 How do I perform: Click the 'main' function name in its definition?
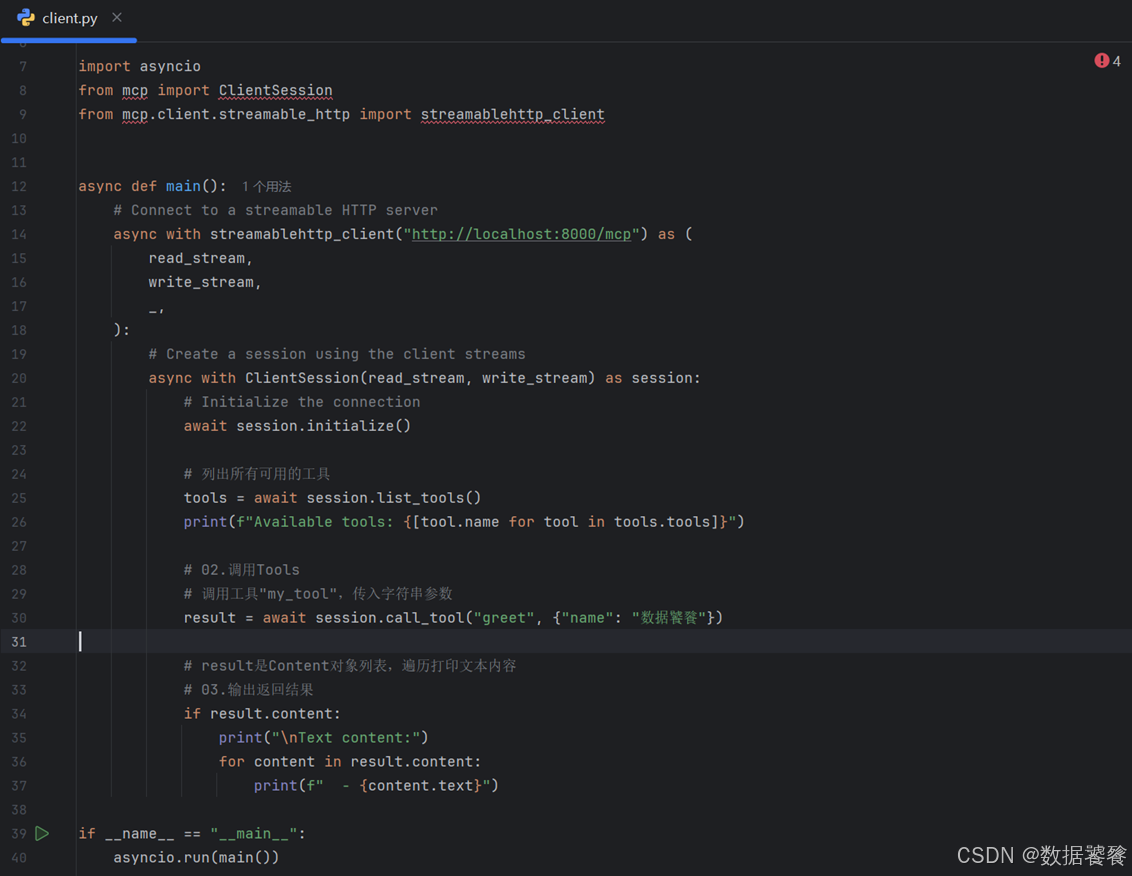pos(183,186)
